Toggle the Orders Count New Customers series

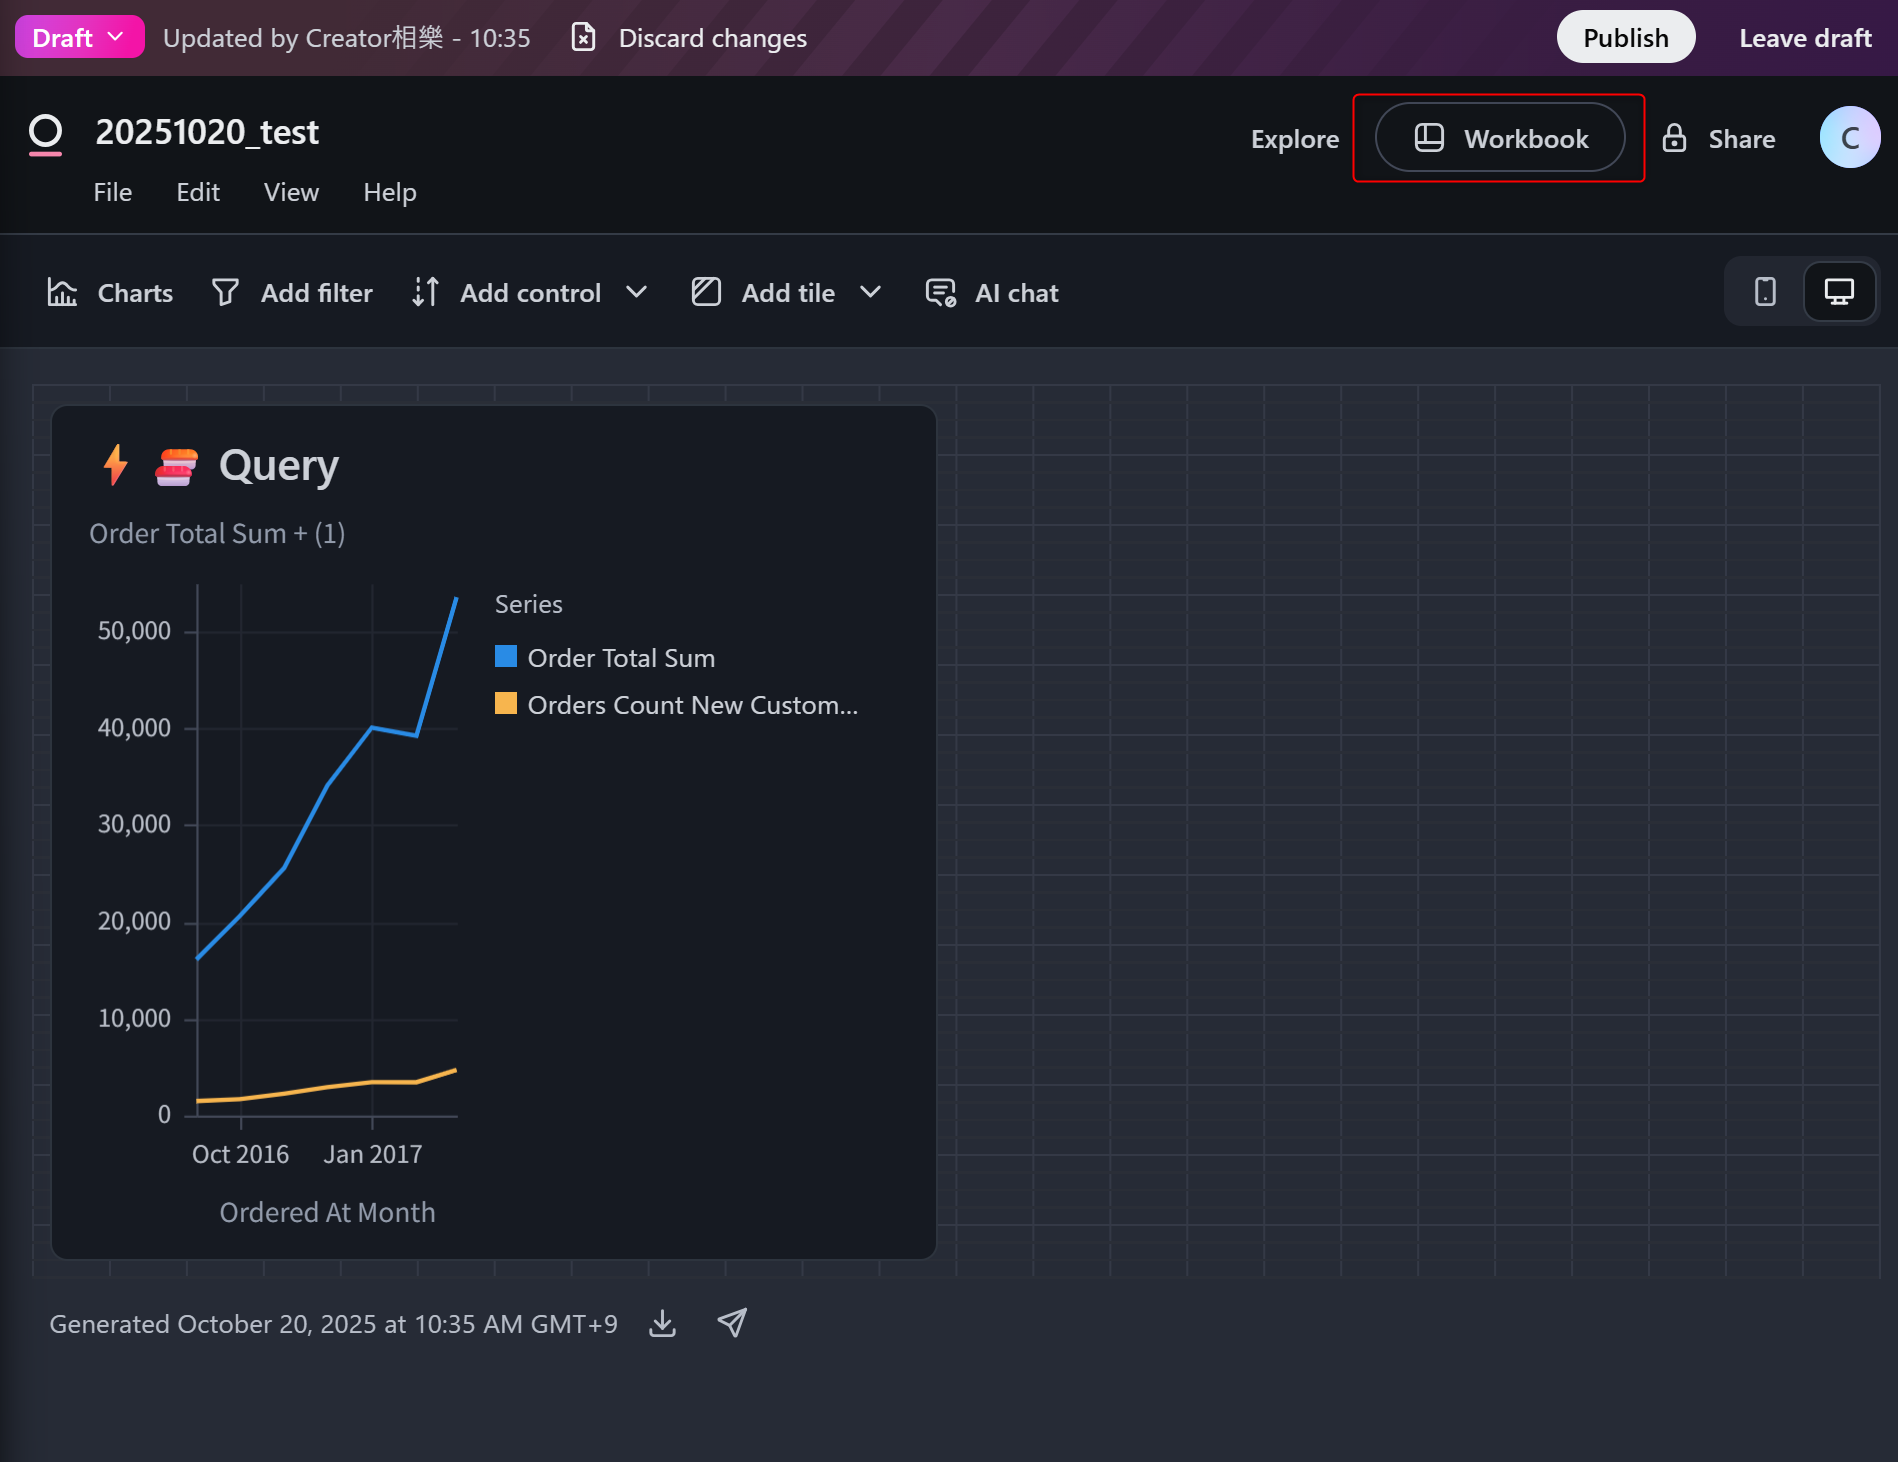click(x=692, y=705)
